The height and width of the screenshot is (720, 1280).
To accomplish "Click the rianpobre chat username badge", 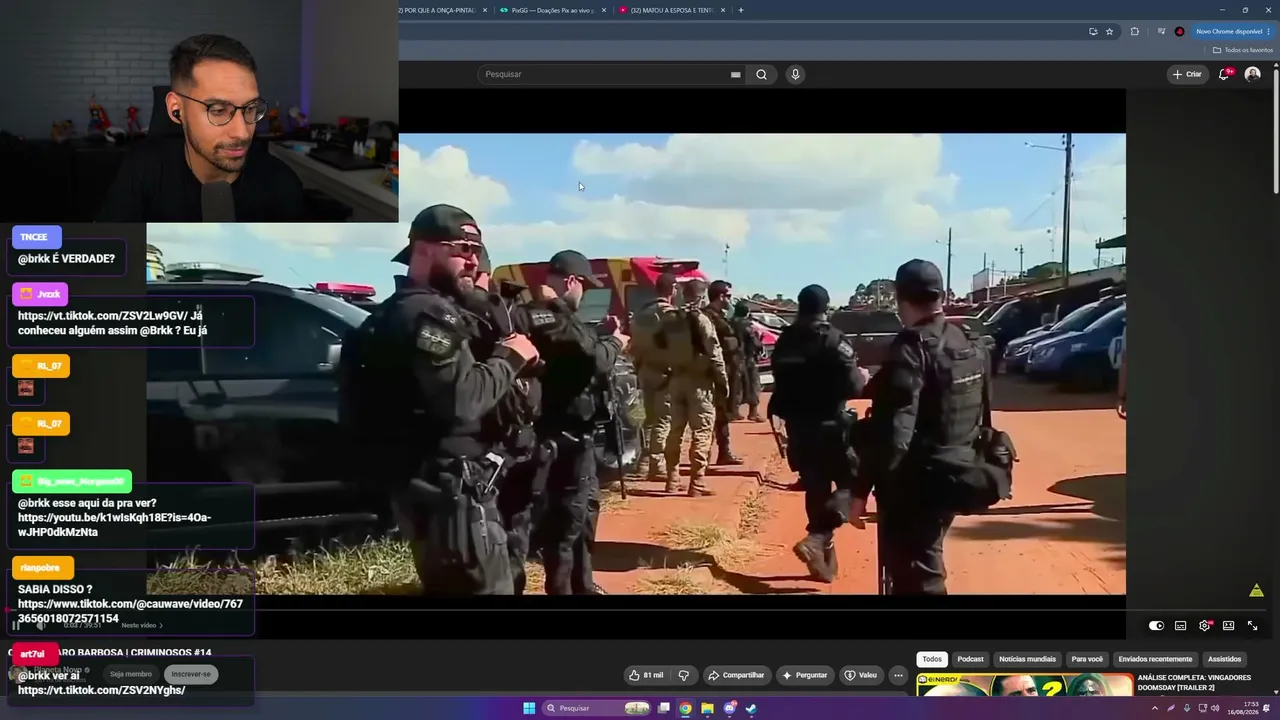I will tap(43, 568).
